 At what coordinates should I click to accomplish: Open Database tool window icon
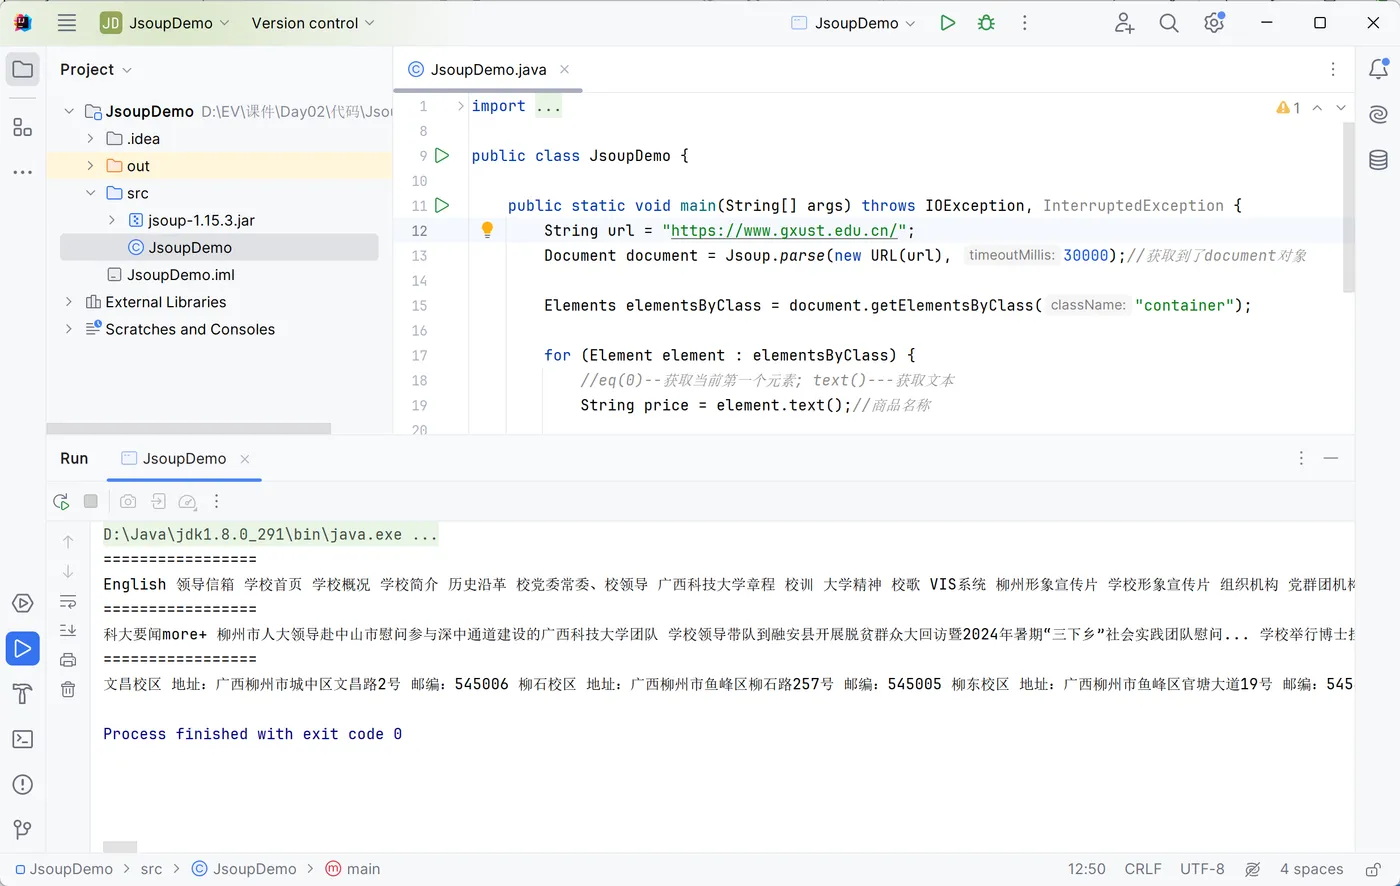click(x=1378, y=159)
